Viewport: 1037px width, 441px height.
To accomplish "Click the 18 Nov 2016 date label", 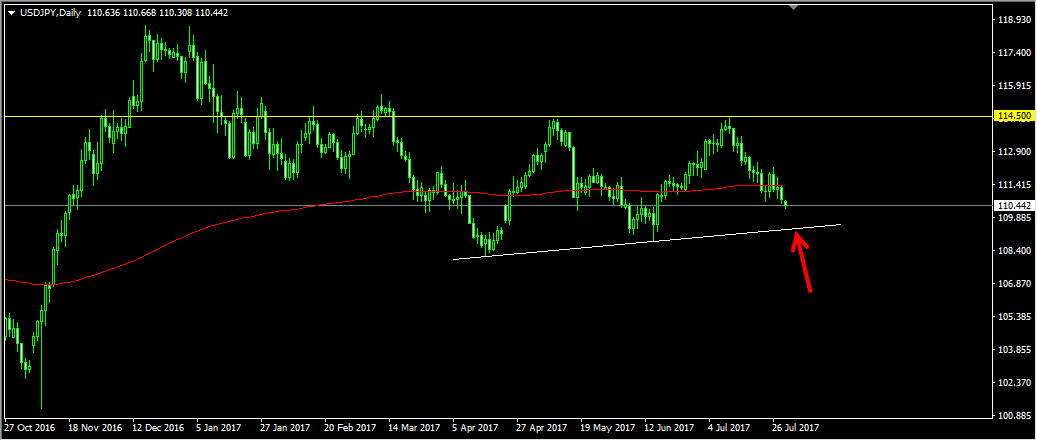I will click(93, 428).
